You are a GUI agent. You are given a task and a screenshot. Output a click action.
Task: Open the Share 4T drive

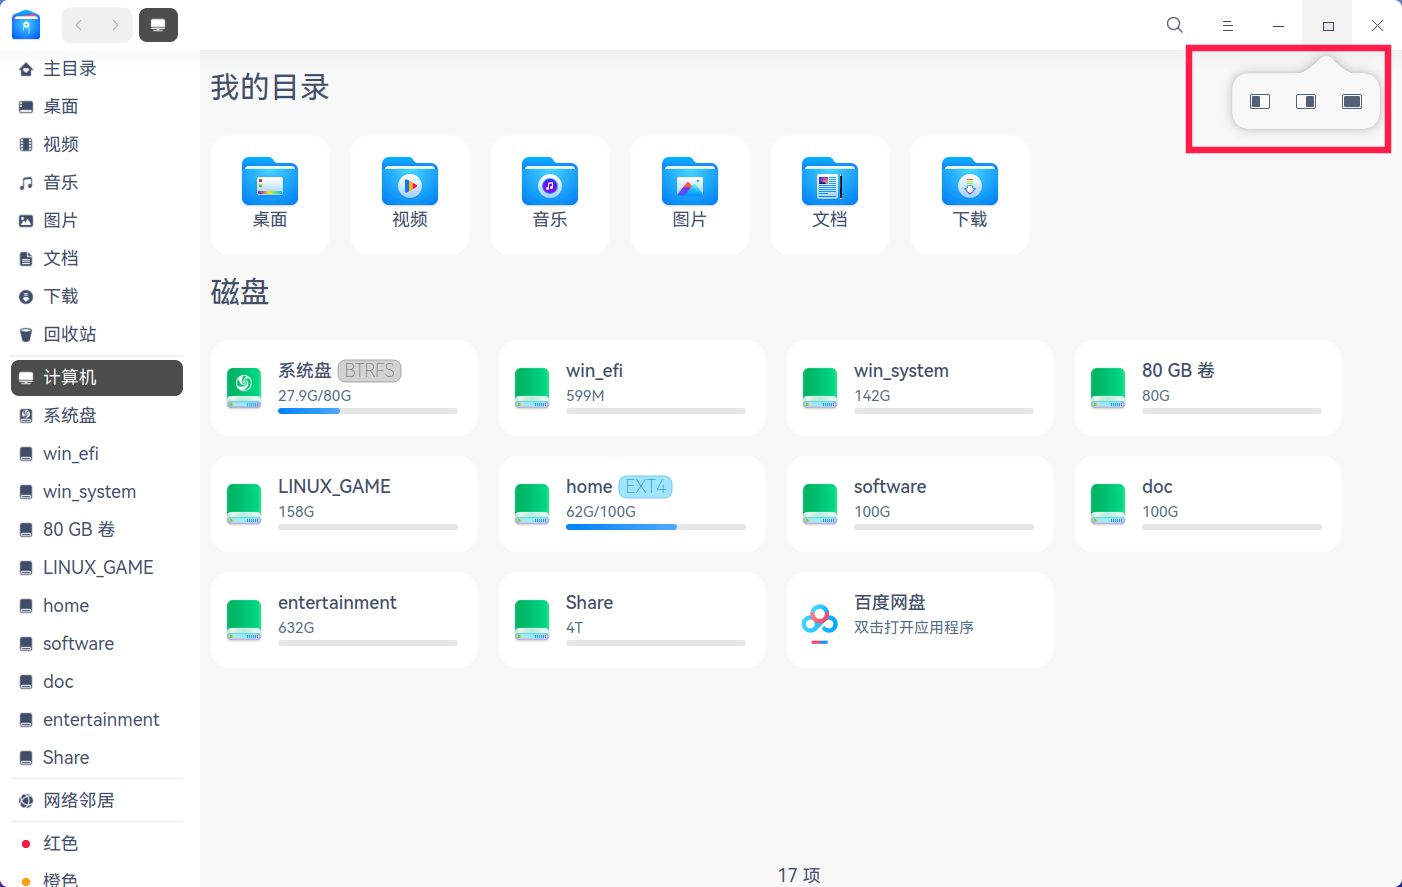click(631, 618)
